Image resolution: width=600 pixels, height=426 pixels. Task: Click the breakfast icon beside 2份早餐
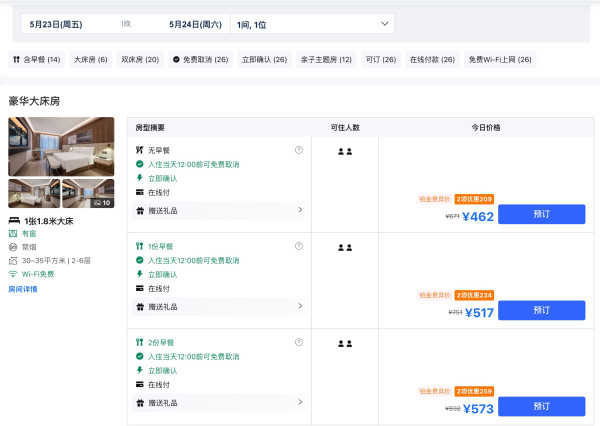[x=140, y=342]
